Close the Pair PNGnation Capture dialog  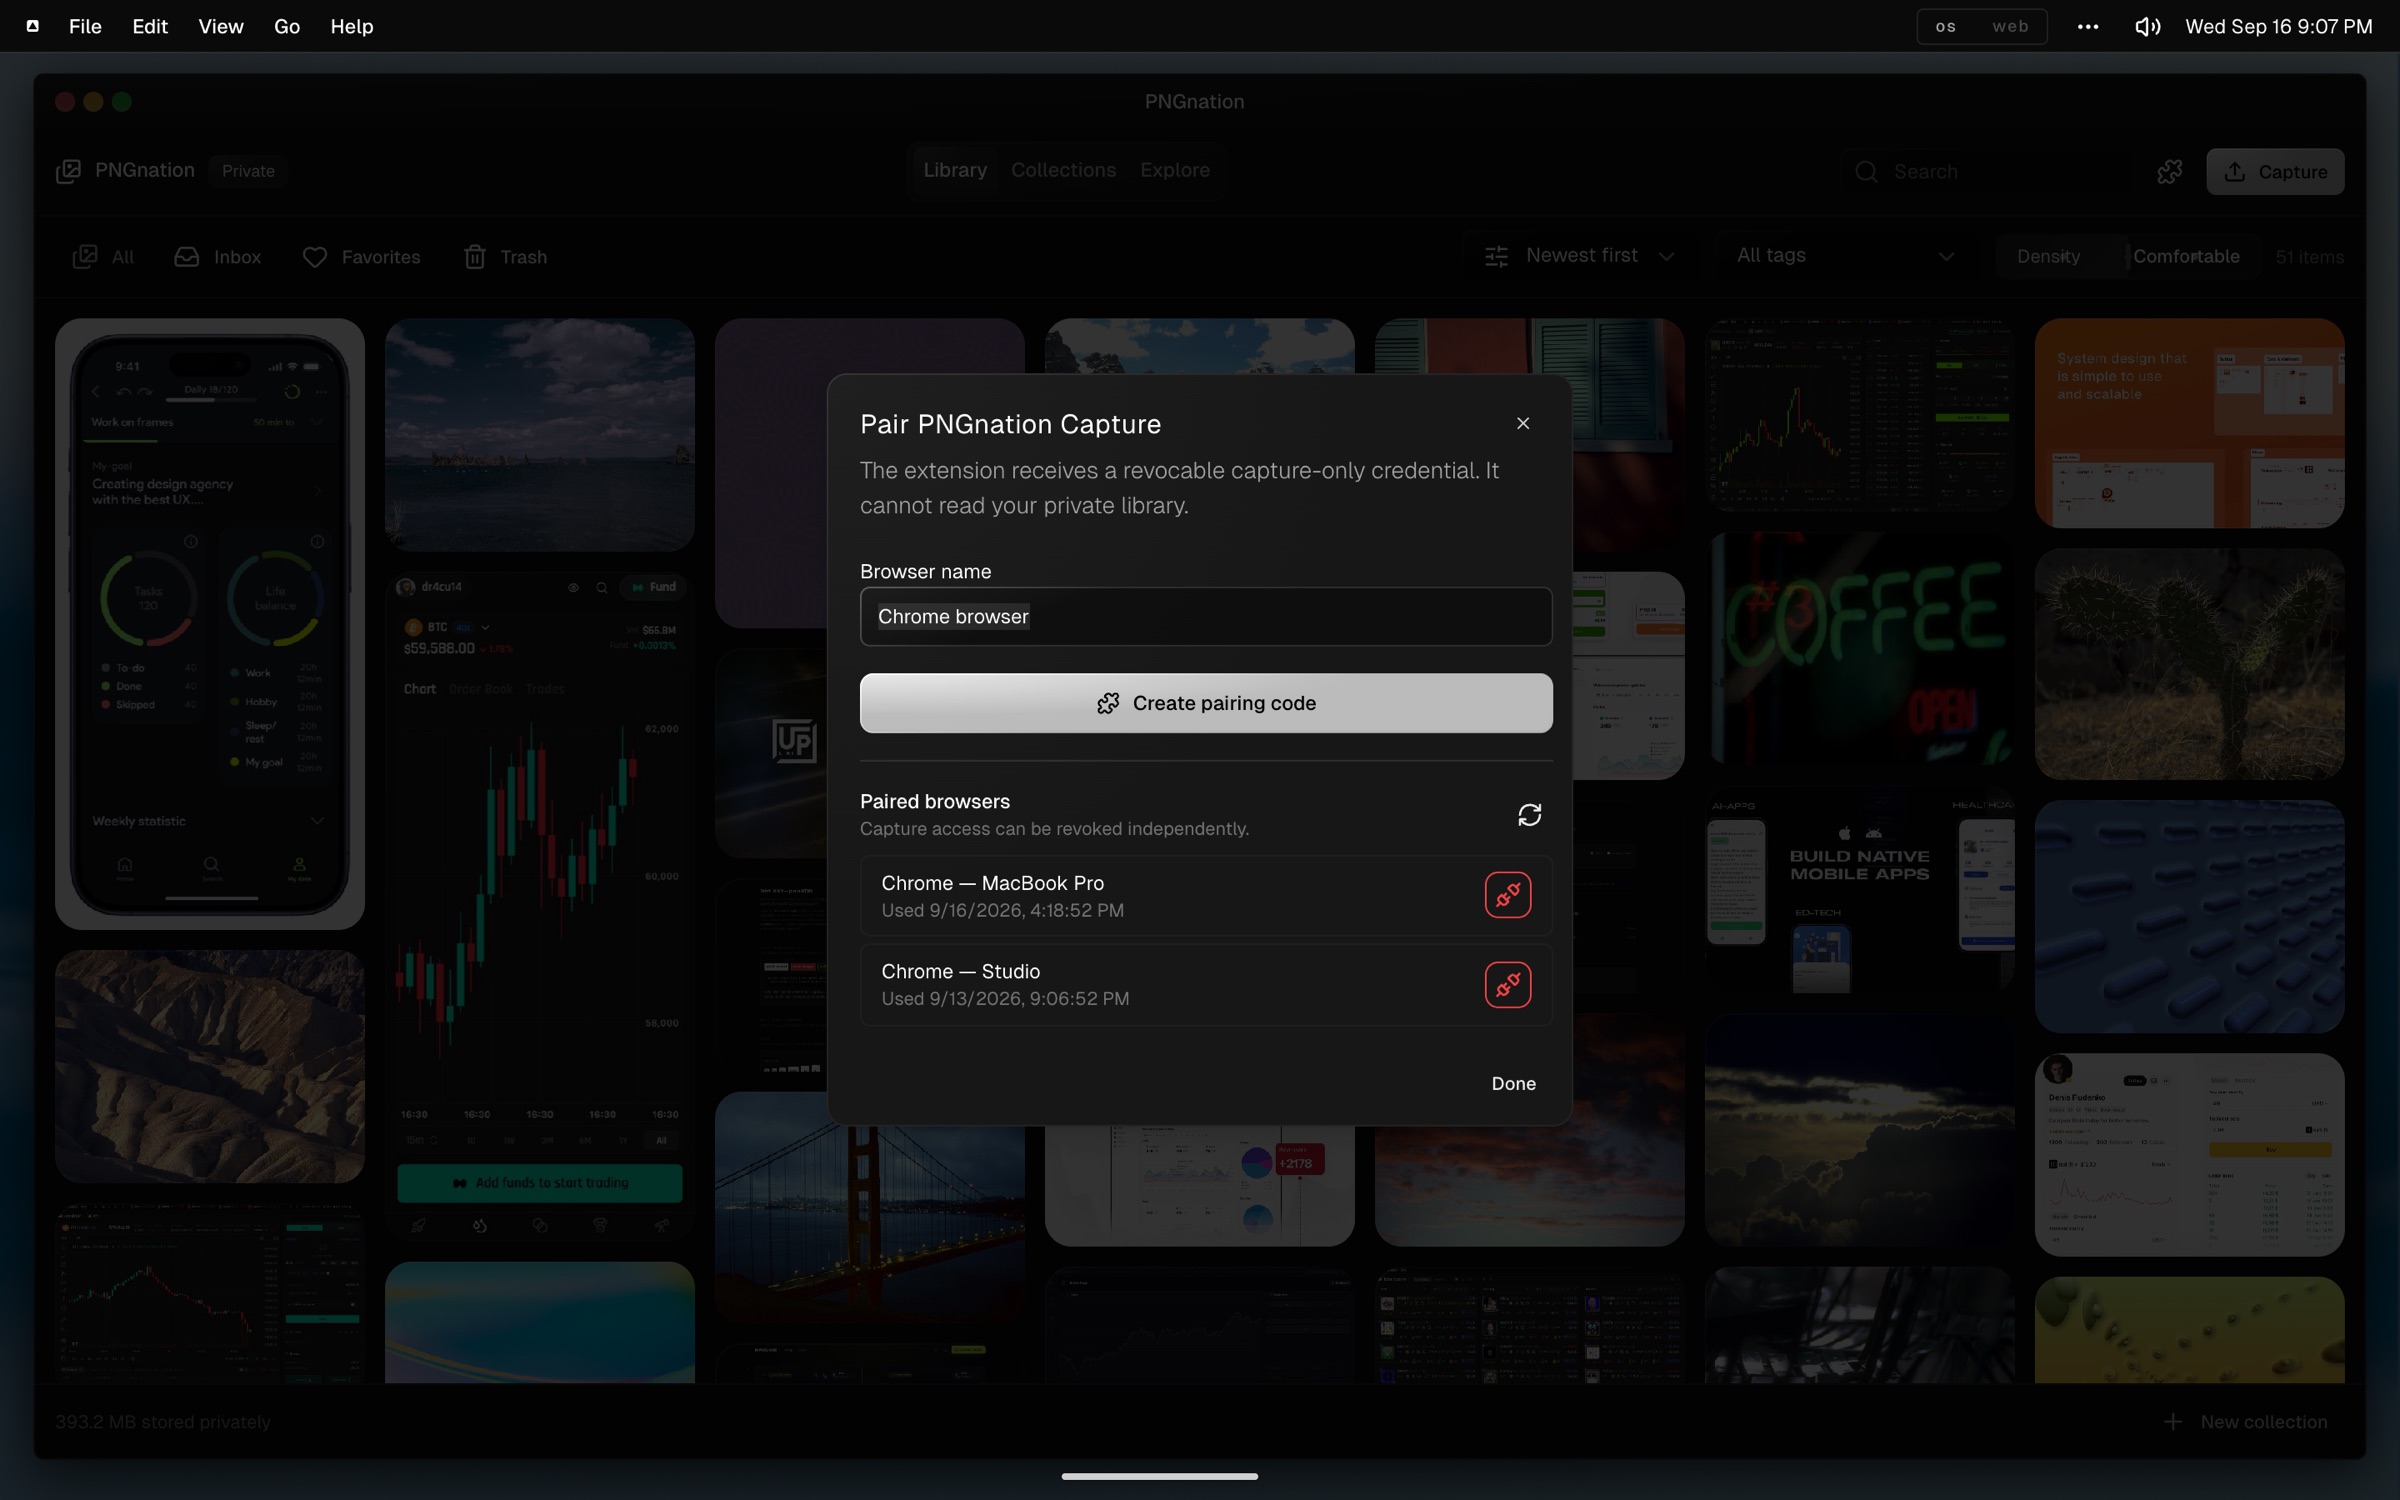tap(1523, 424)
